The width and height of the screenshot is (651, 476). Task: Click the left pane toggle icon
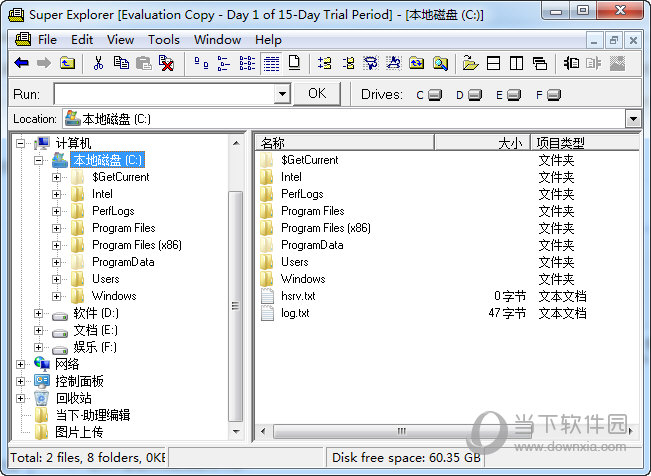(x=571, y=63)
